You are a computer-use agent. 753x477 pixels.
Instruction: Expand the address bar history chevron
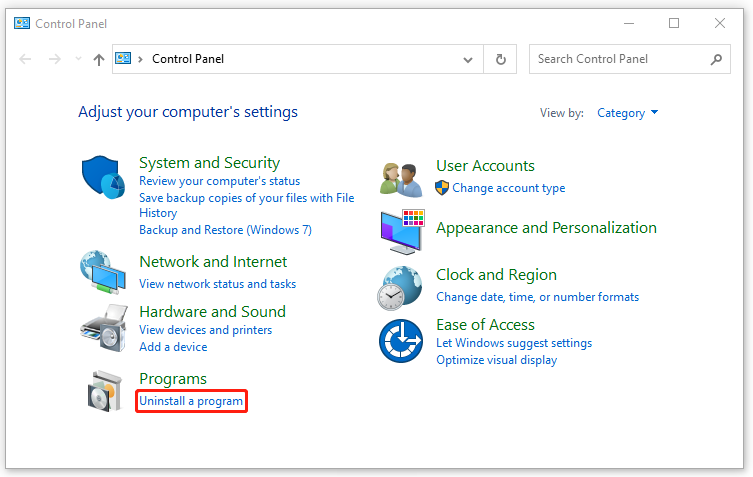pyautogui.click(x=468, y=60)
